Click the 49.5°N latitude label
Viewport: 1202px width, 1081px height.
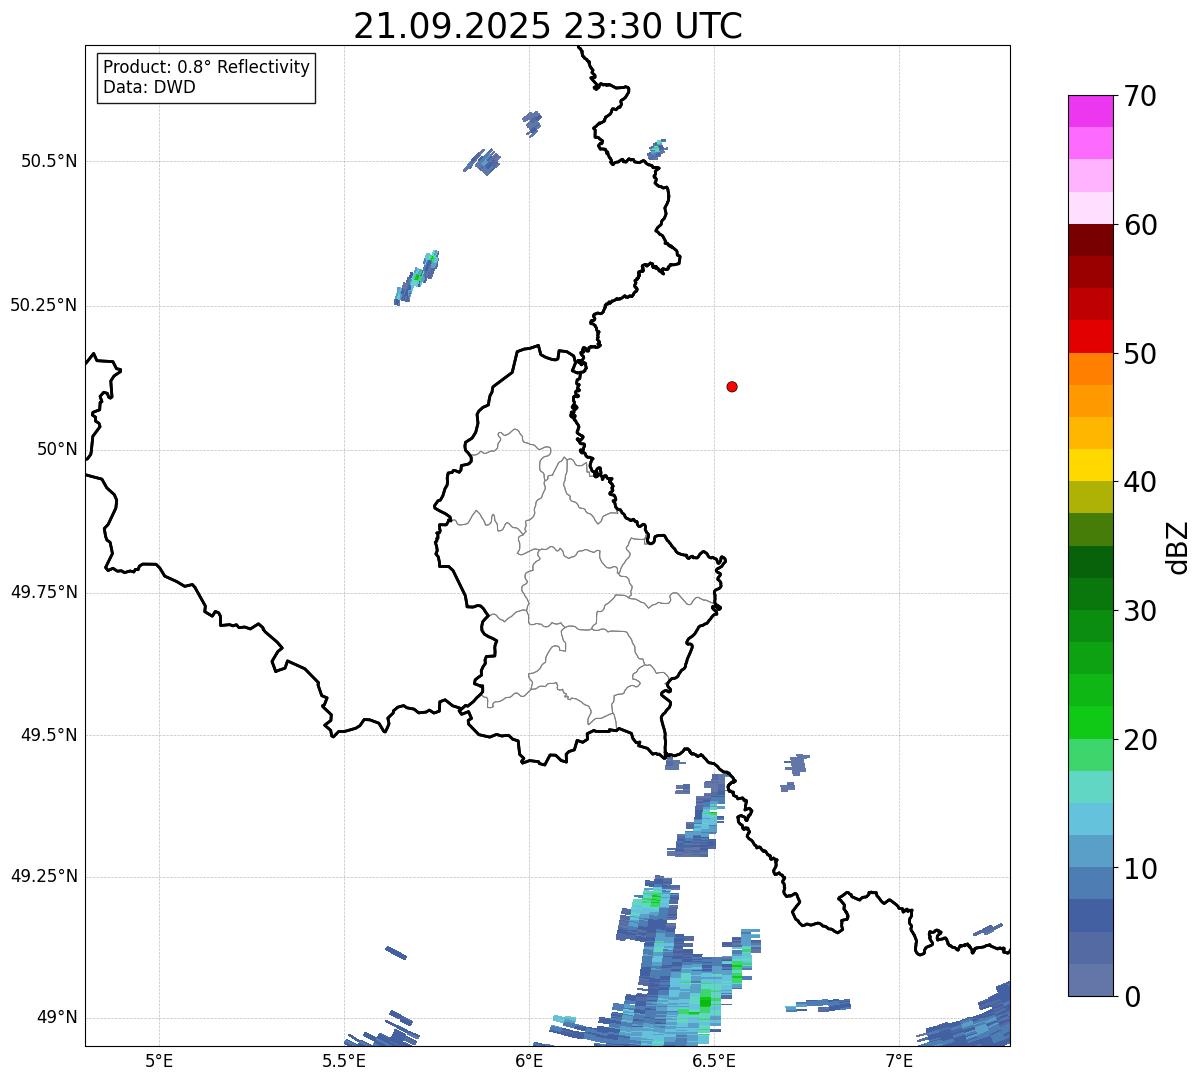(49, 735)
